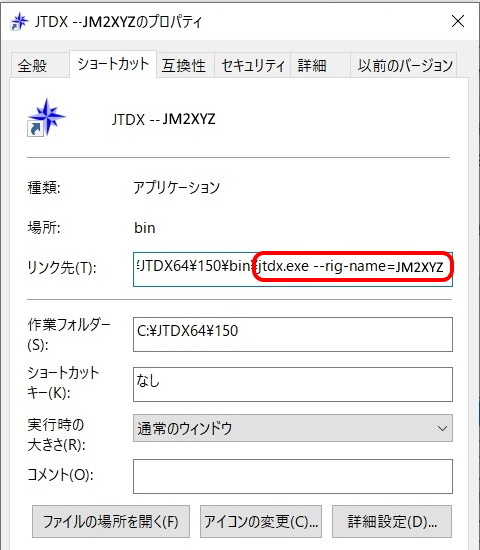The height and width of the screenshot is (550, 480).
Task: Click the 実行時の大きさ(R): label
Action: 56,435
